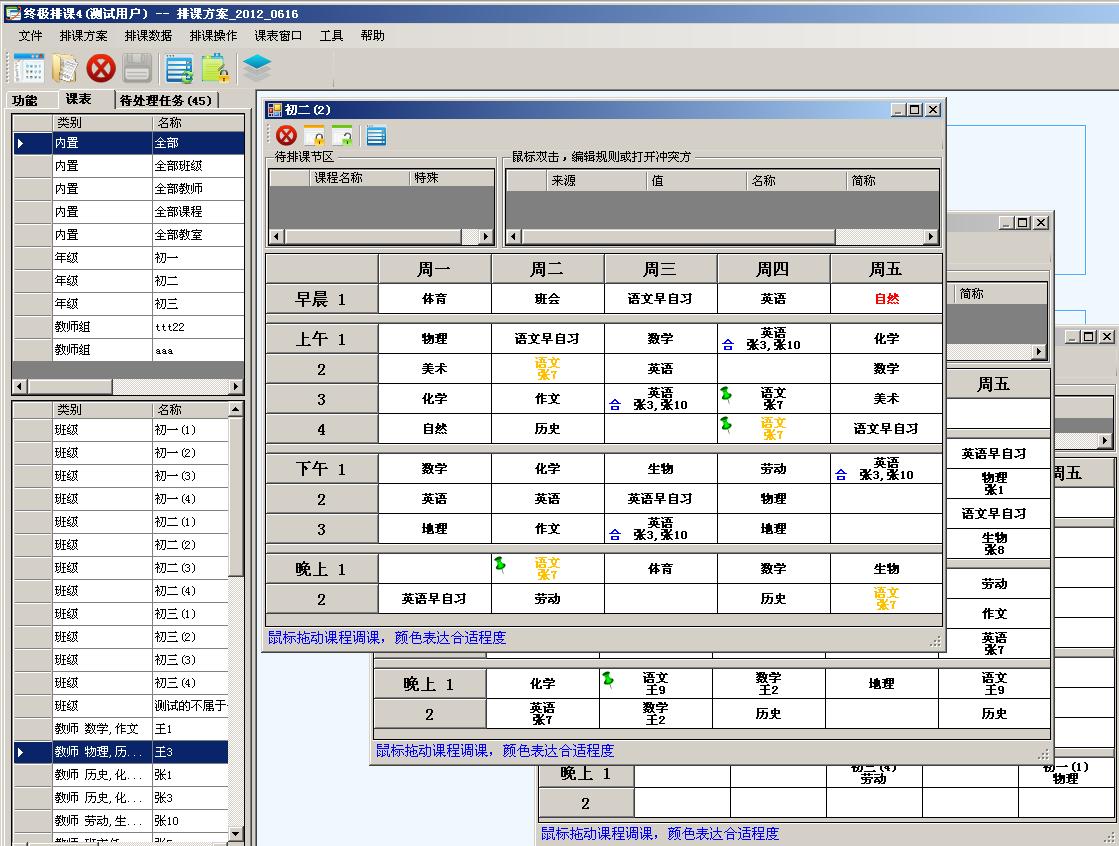The width and height of the screenshot is (1119, 846).
Task: Open the 文件 menu
Action: 31,36
